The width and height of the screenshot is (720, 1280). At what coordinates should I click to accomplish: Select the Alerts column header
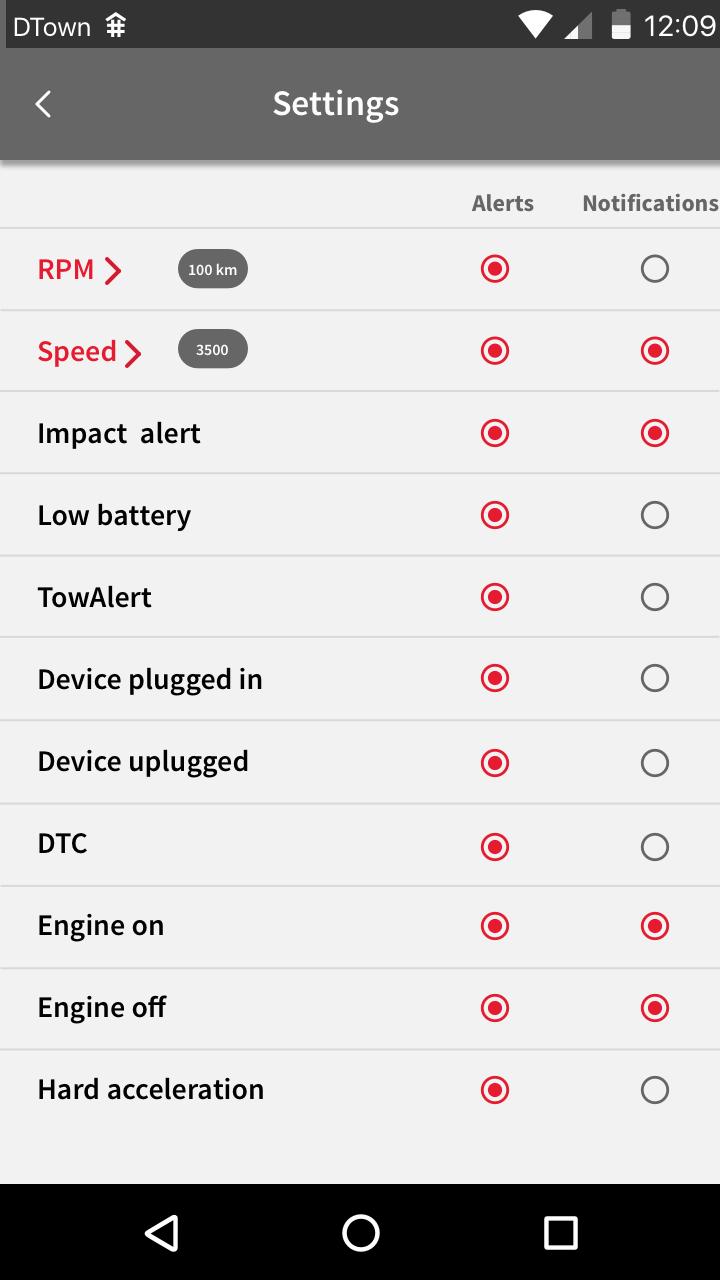tap(502, 203)
